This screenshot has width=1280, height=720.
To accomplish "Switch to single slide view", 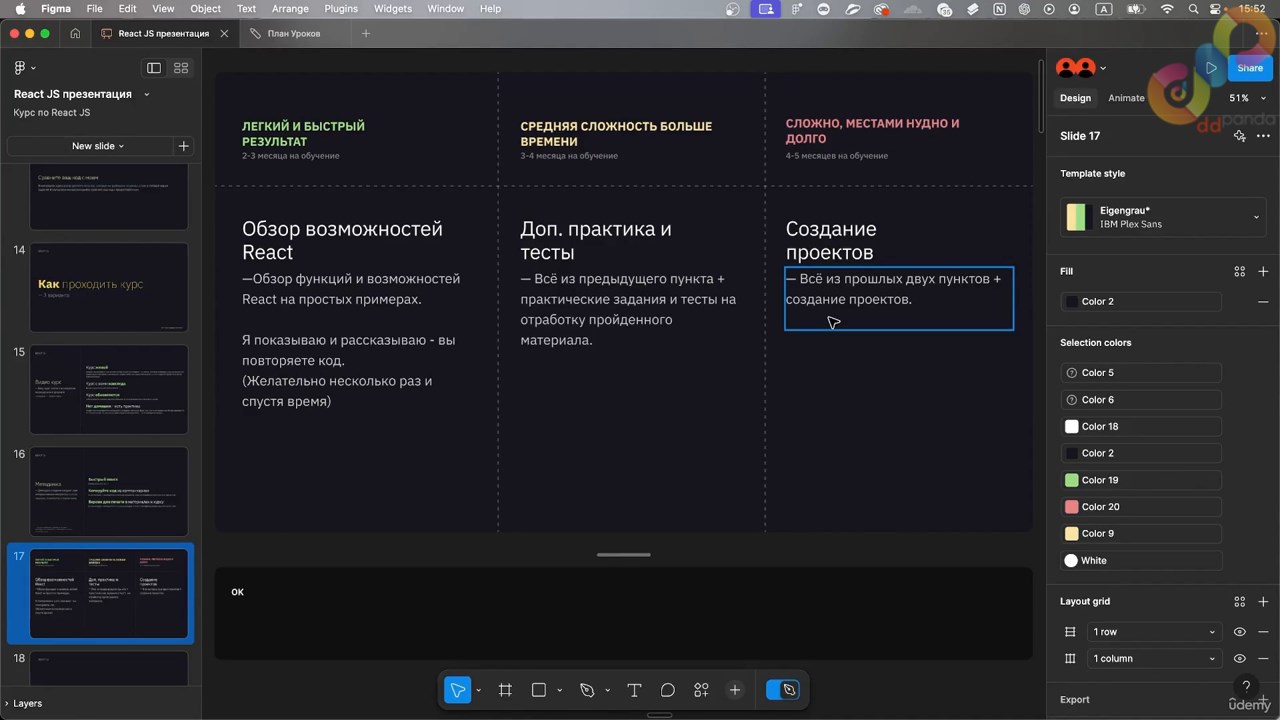I will tap(154, 68).
